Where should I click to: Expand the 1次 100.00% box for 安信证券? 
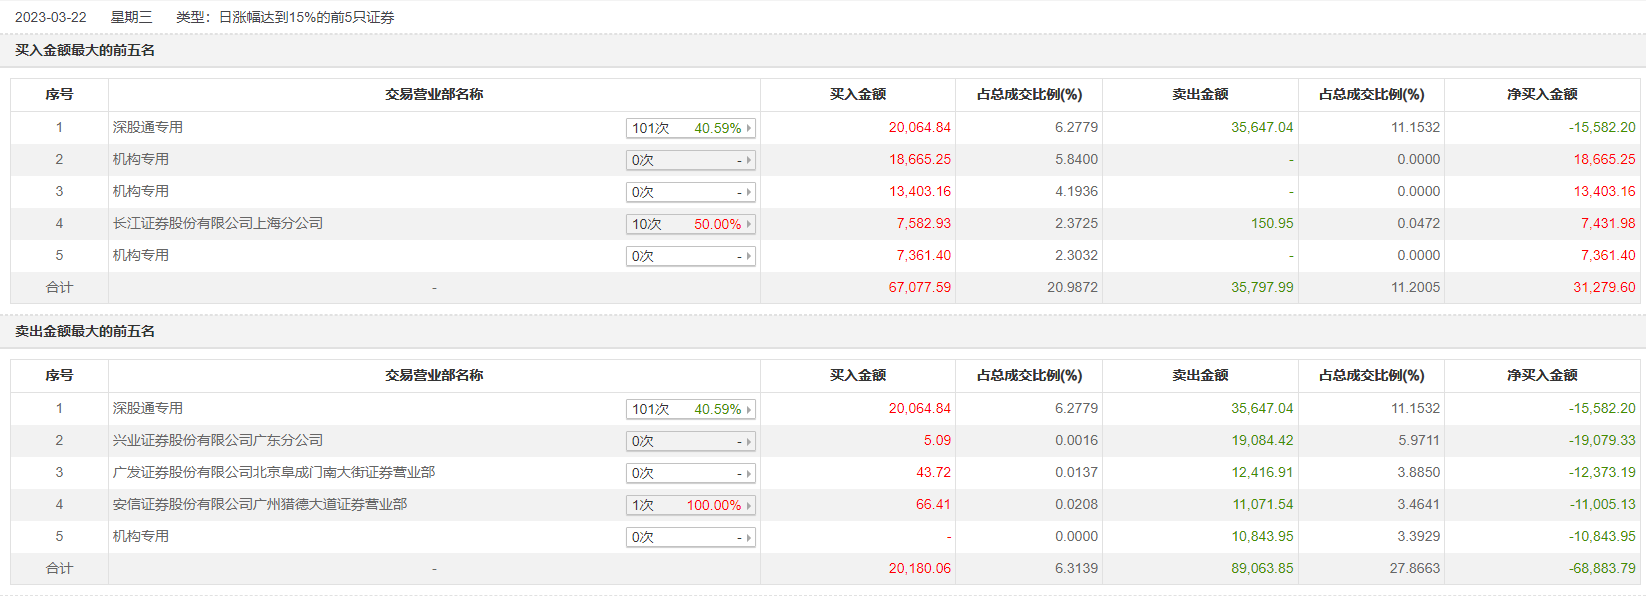pyautogui.click(x=690, y=505)
